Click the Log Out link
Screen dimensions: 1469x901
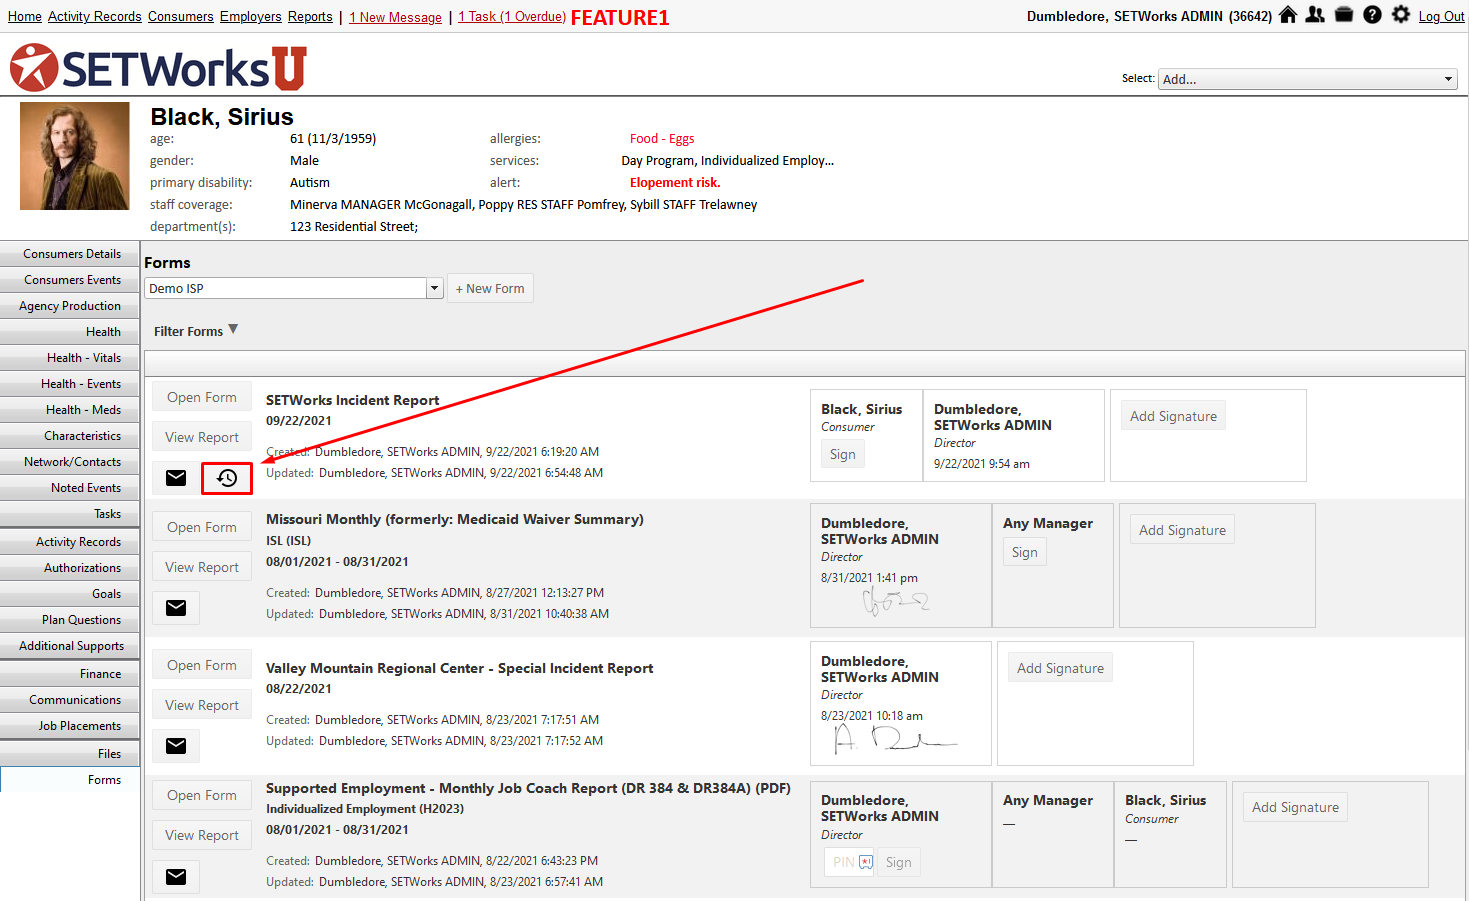(1441, 17)
